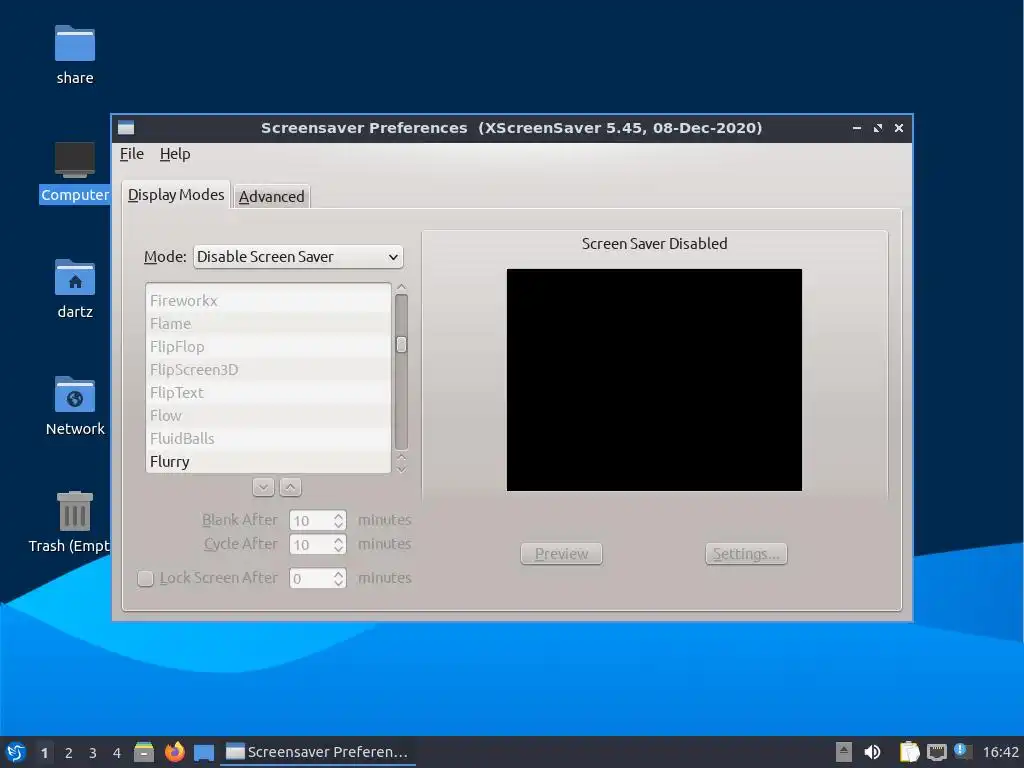1024x768 pixels.
Task: Switch to workspace 3
Action: [93, 753]
